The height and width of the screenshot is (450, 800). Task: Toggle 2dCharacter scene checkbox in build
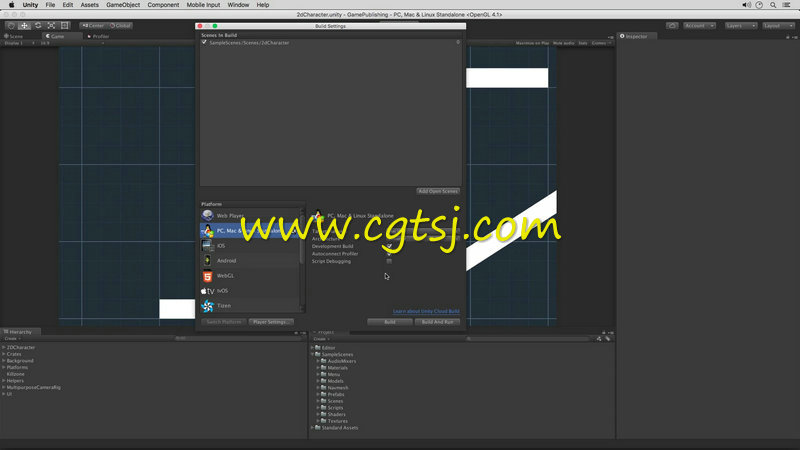pos(204,42)
